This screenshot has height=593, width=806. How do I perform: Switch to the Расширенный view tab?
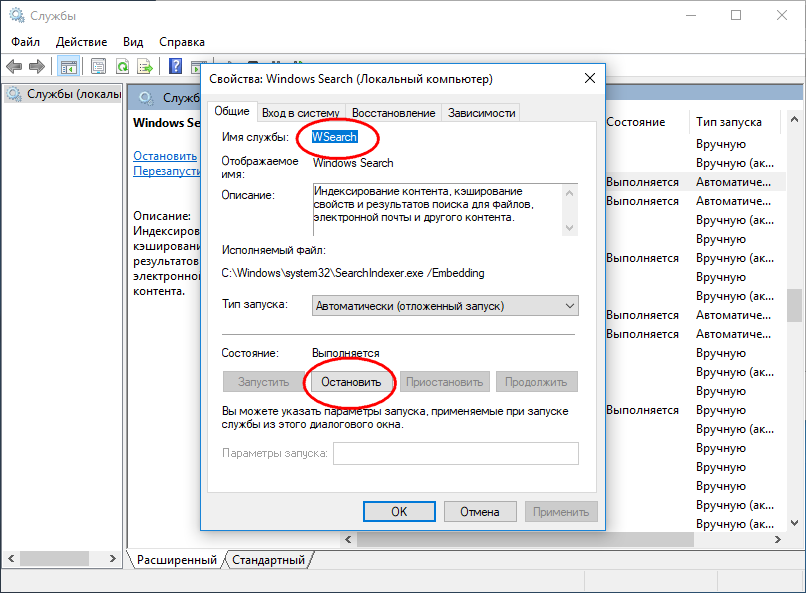176,560
